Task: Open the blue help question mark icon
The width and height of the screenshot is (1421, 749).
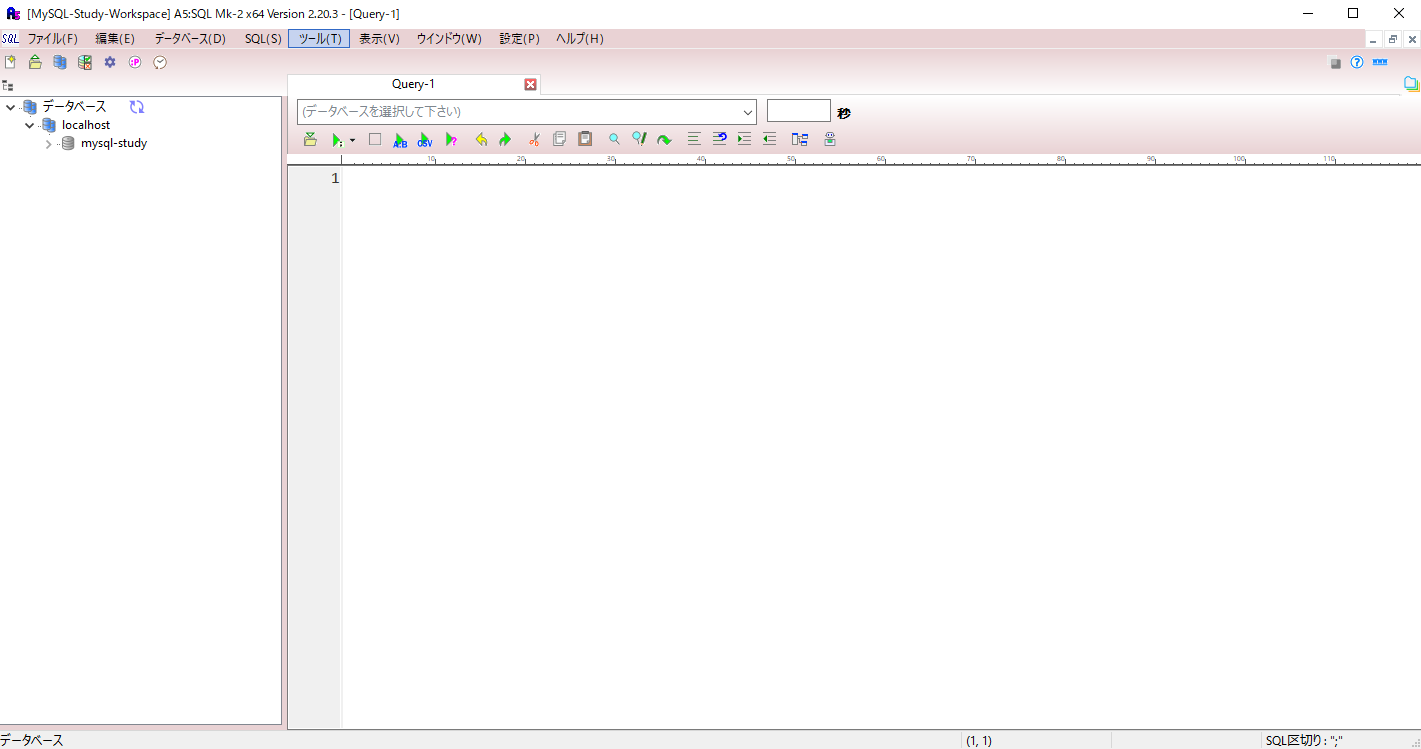Action: tap(1357, 62)
